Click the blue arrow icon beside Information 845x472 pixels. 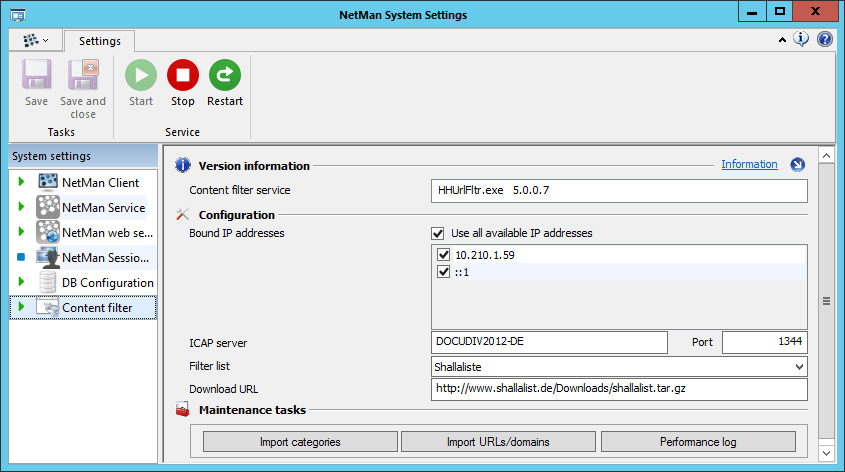pos(797,165)
